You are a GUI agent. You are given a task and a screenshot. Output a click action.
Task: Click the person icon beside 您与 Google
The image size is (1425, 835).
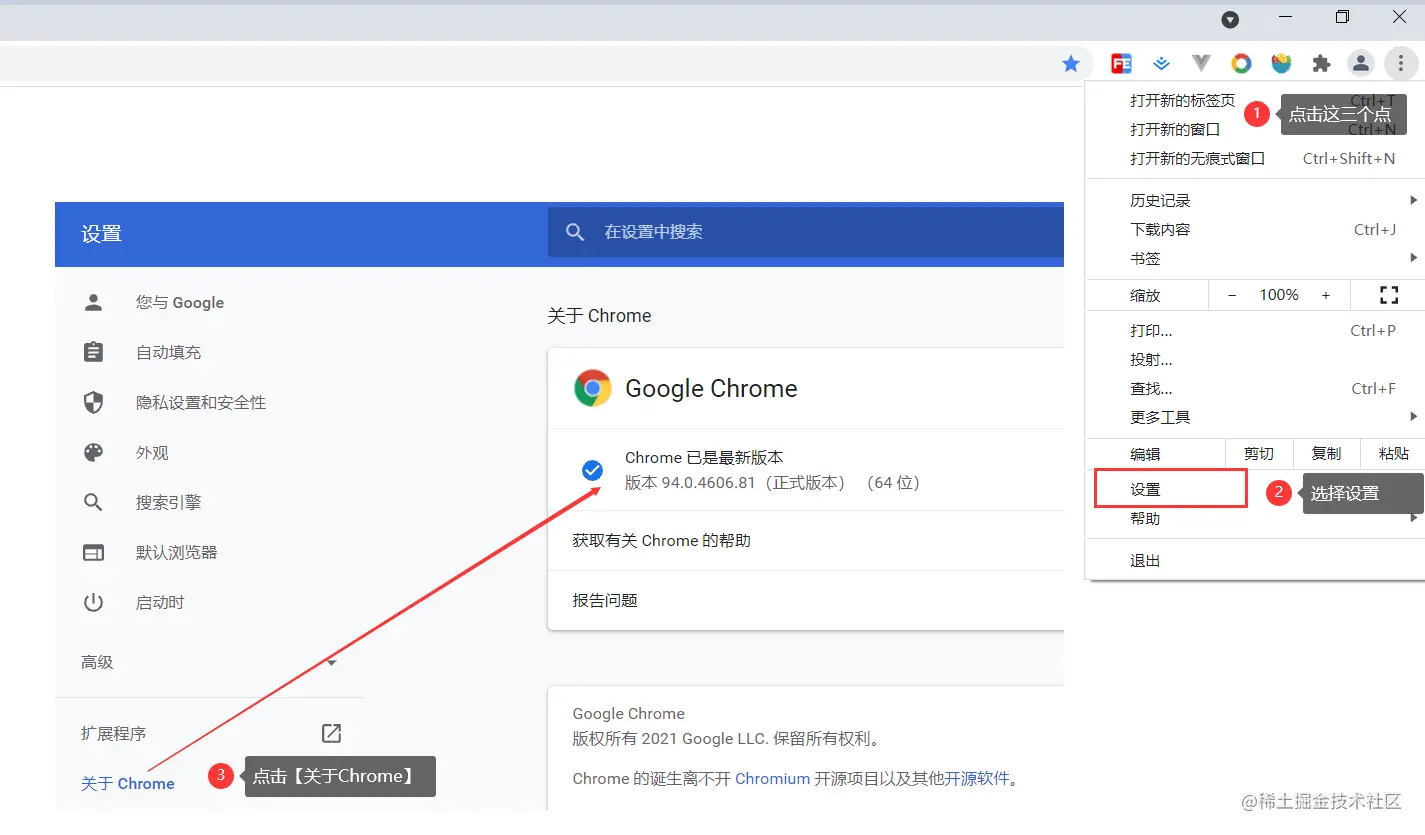point(93,302)
